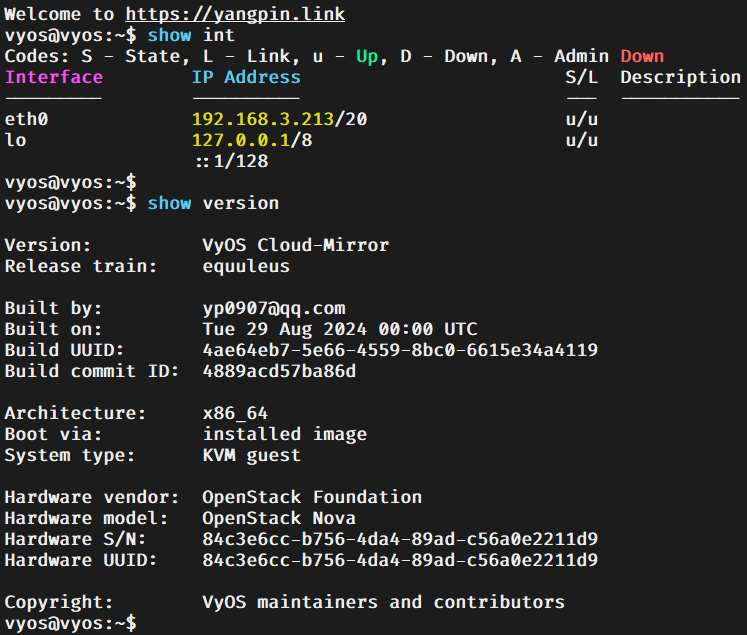Screen dimensions: 747x635
Task: Click the 'Description' column header
Action: click(681, 77)
